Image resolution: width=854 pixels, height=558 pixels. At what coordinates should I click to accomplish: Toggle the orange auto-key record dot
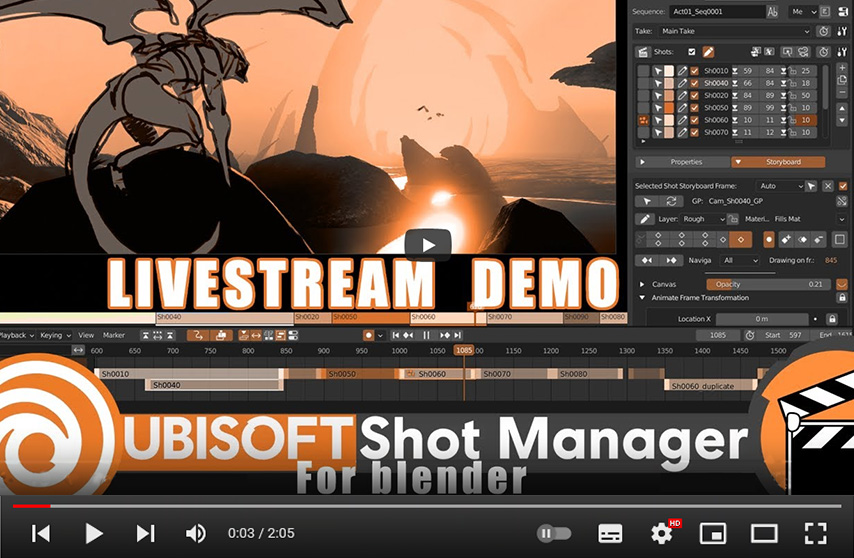(x=769, y=239)
